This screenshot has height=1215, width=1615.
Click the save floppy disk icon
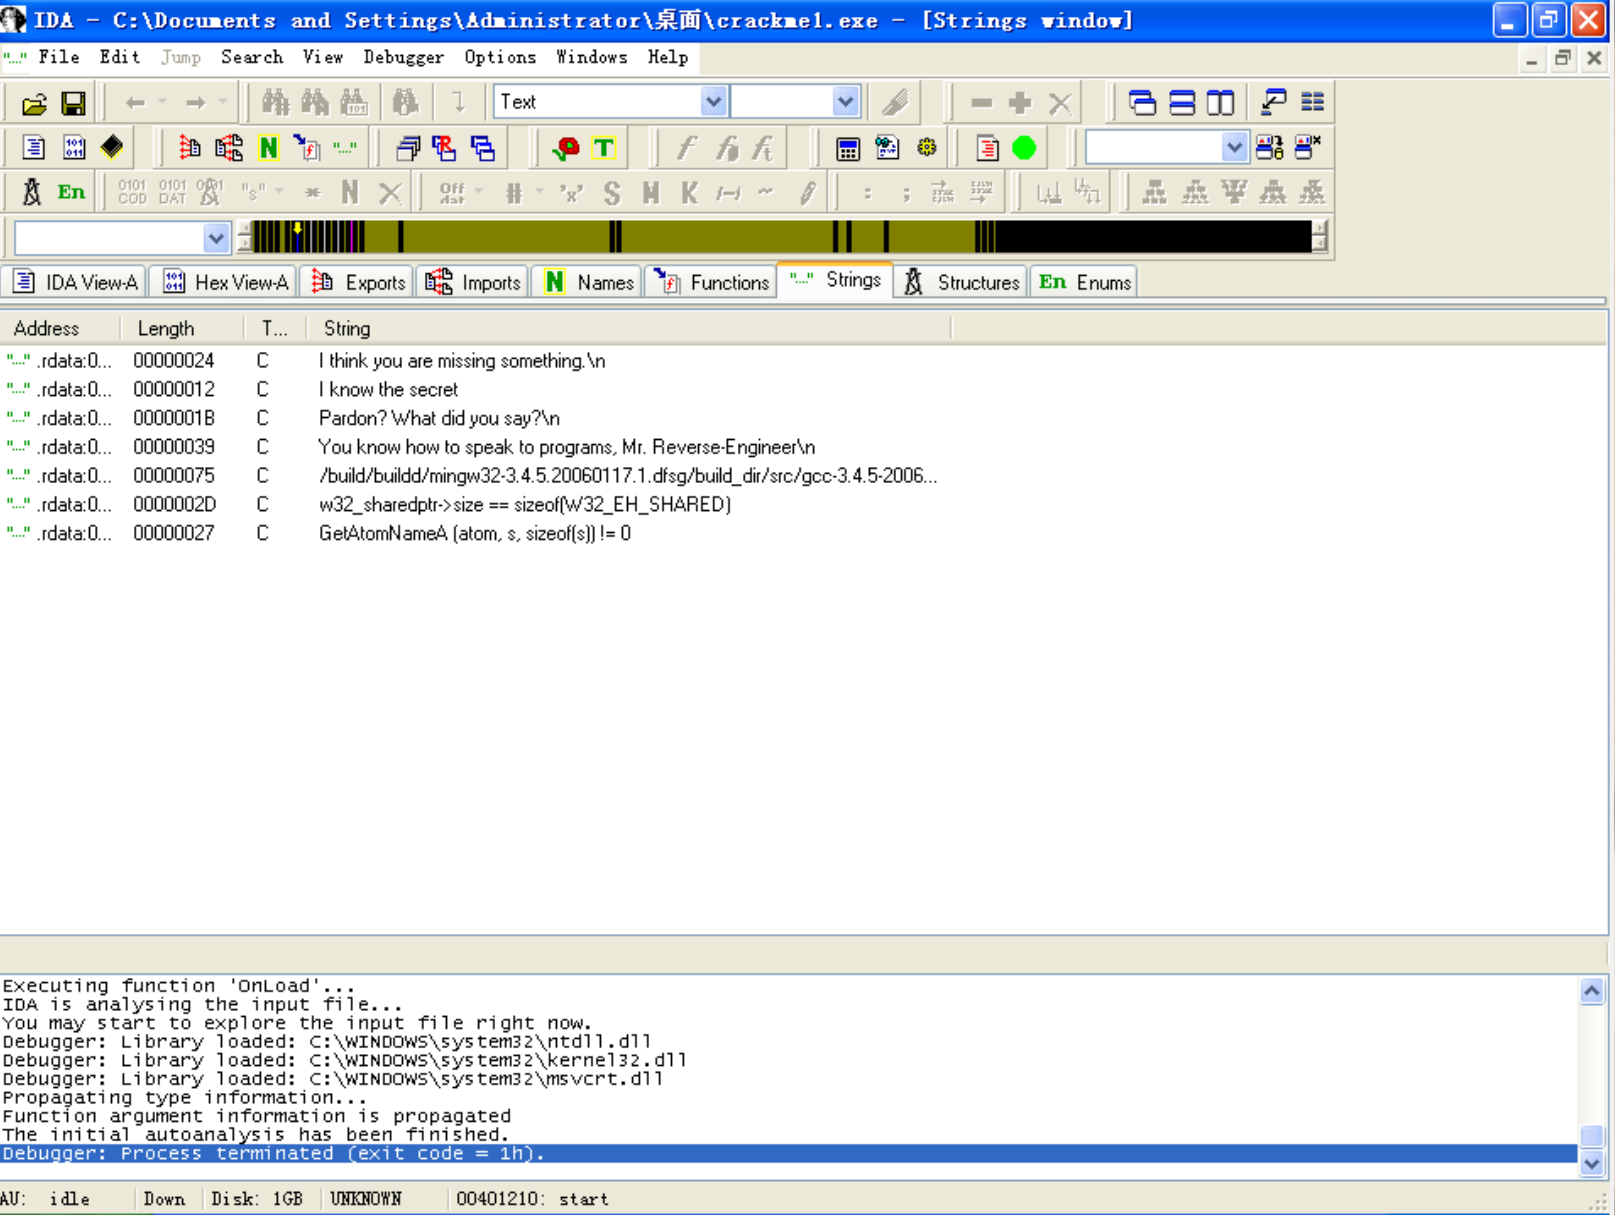(73, 103)
